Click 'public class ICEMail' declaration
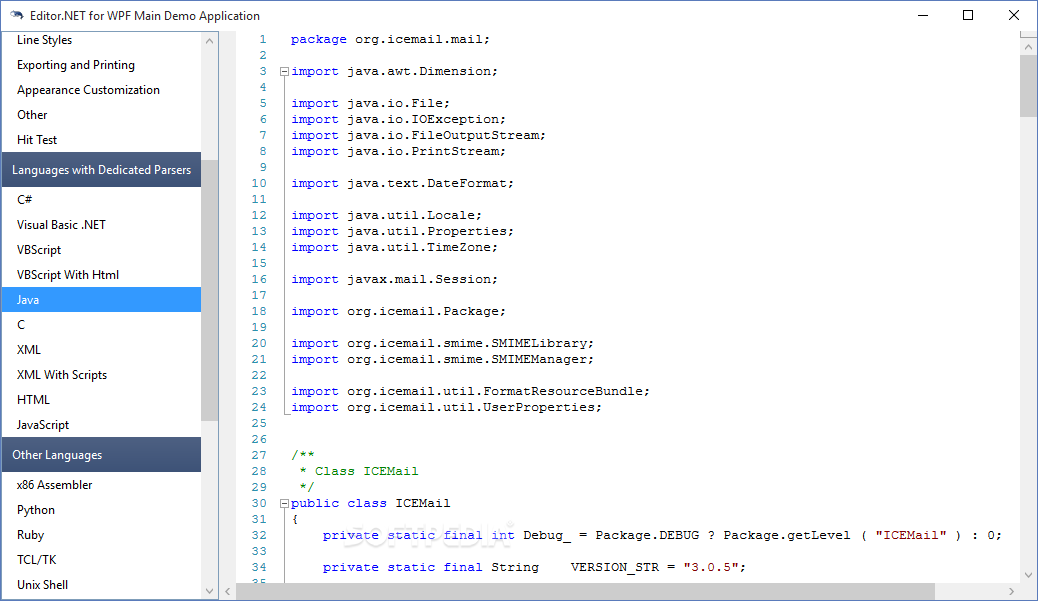Viewport: 1038px width, 601px height. tap(370, 504)
